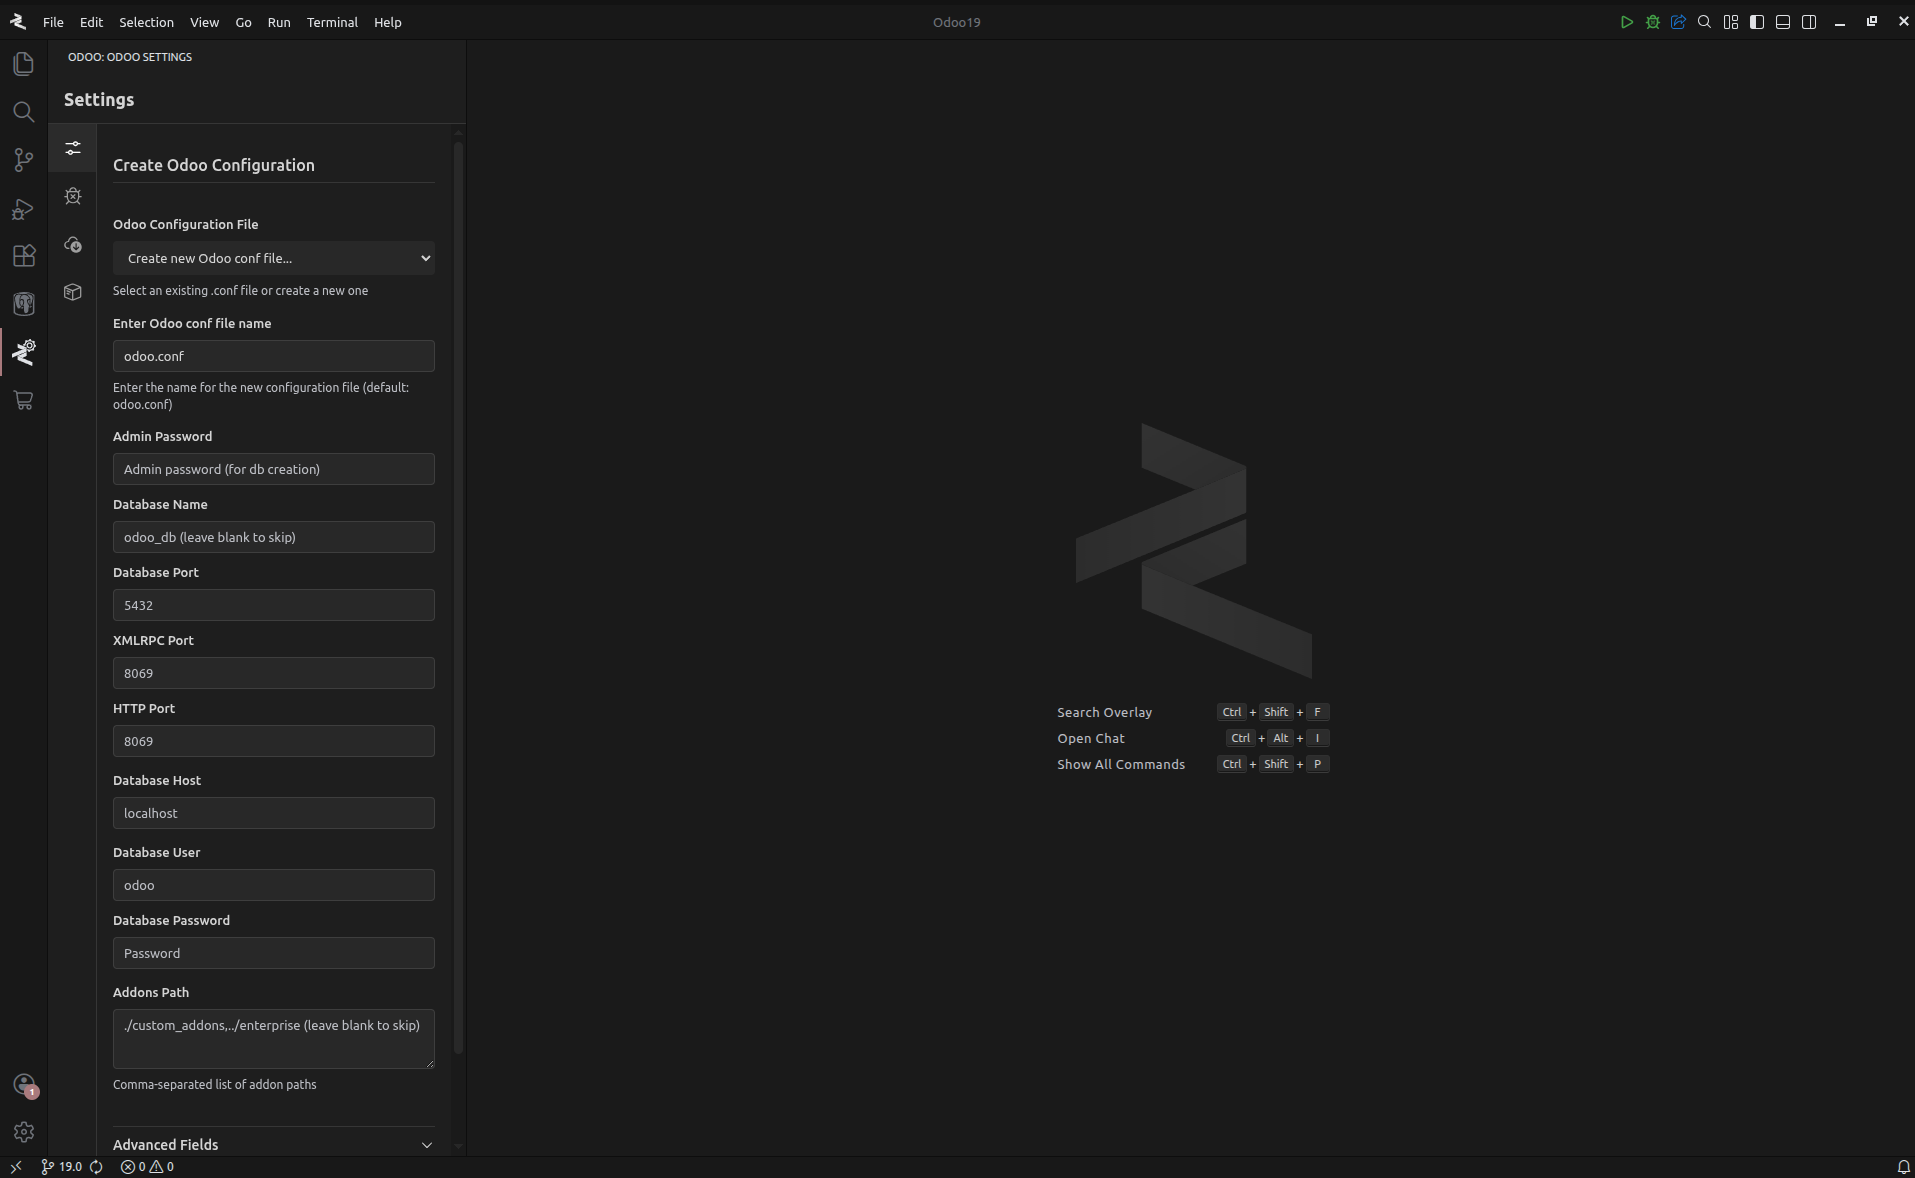Click the green Run play icon

tap(1627, 22)
